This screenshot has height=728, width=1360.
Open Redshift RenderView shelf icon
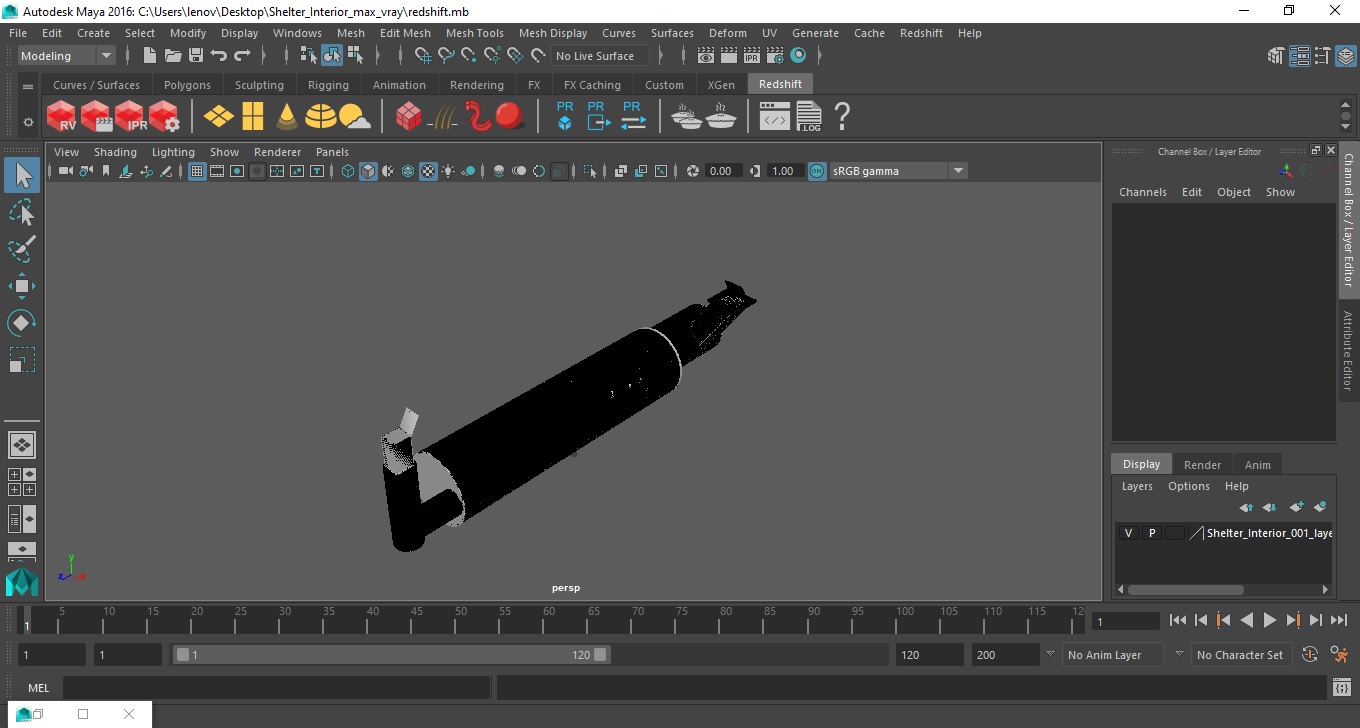62,116
